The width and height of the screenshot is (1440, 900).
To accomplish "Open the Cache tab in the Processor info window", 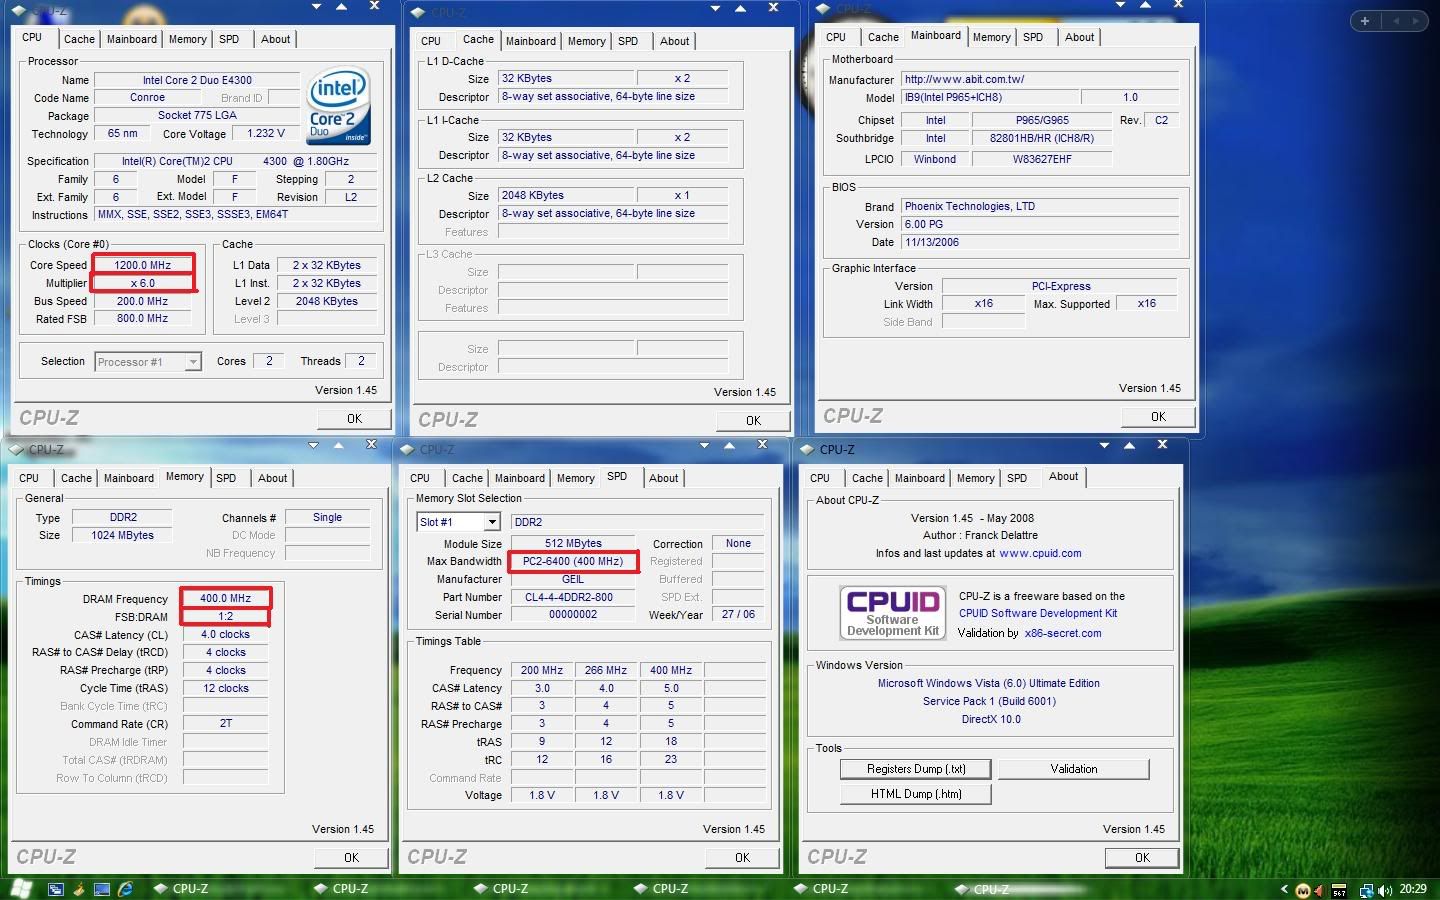I will [79, 39].
